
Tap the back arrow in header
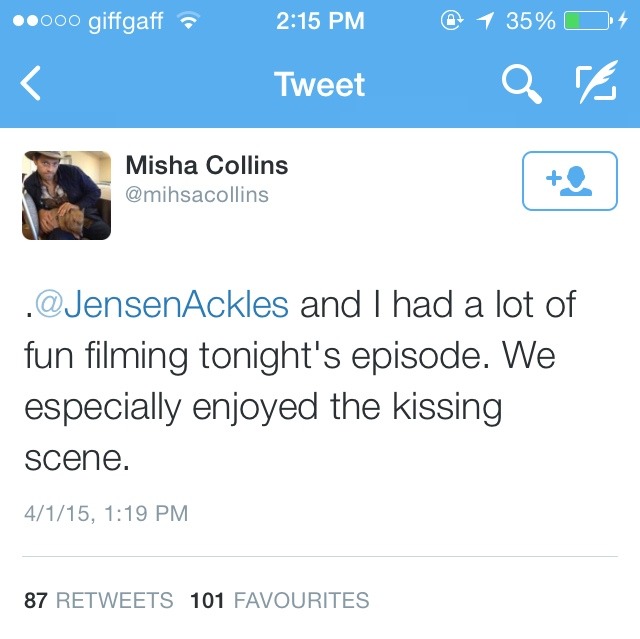coord(31,83)
